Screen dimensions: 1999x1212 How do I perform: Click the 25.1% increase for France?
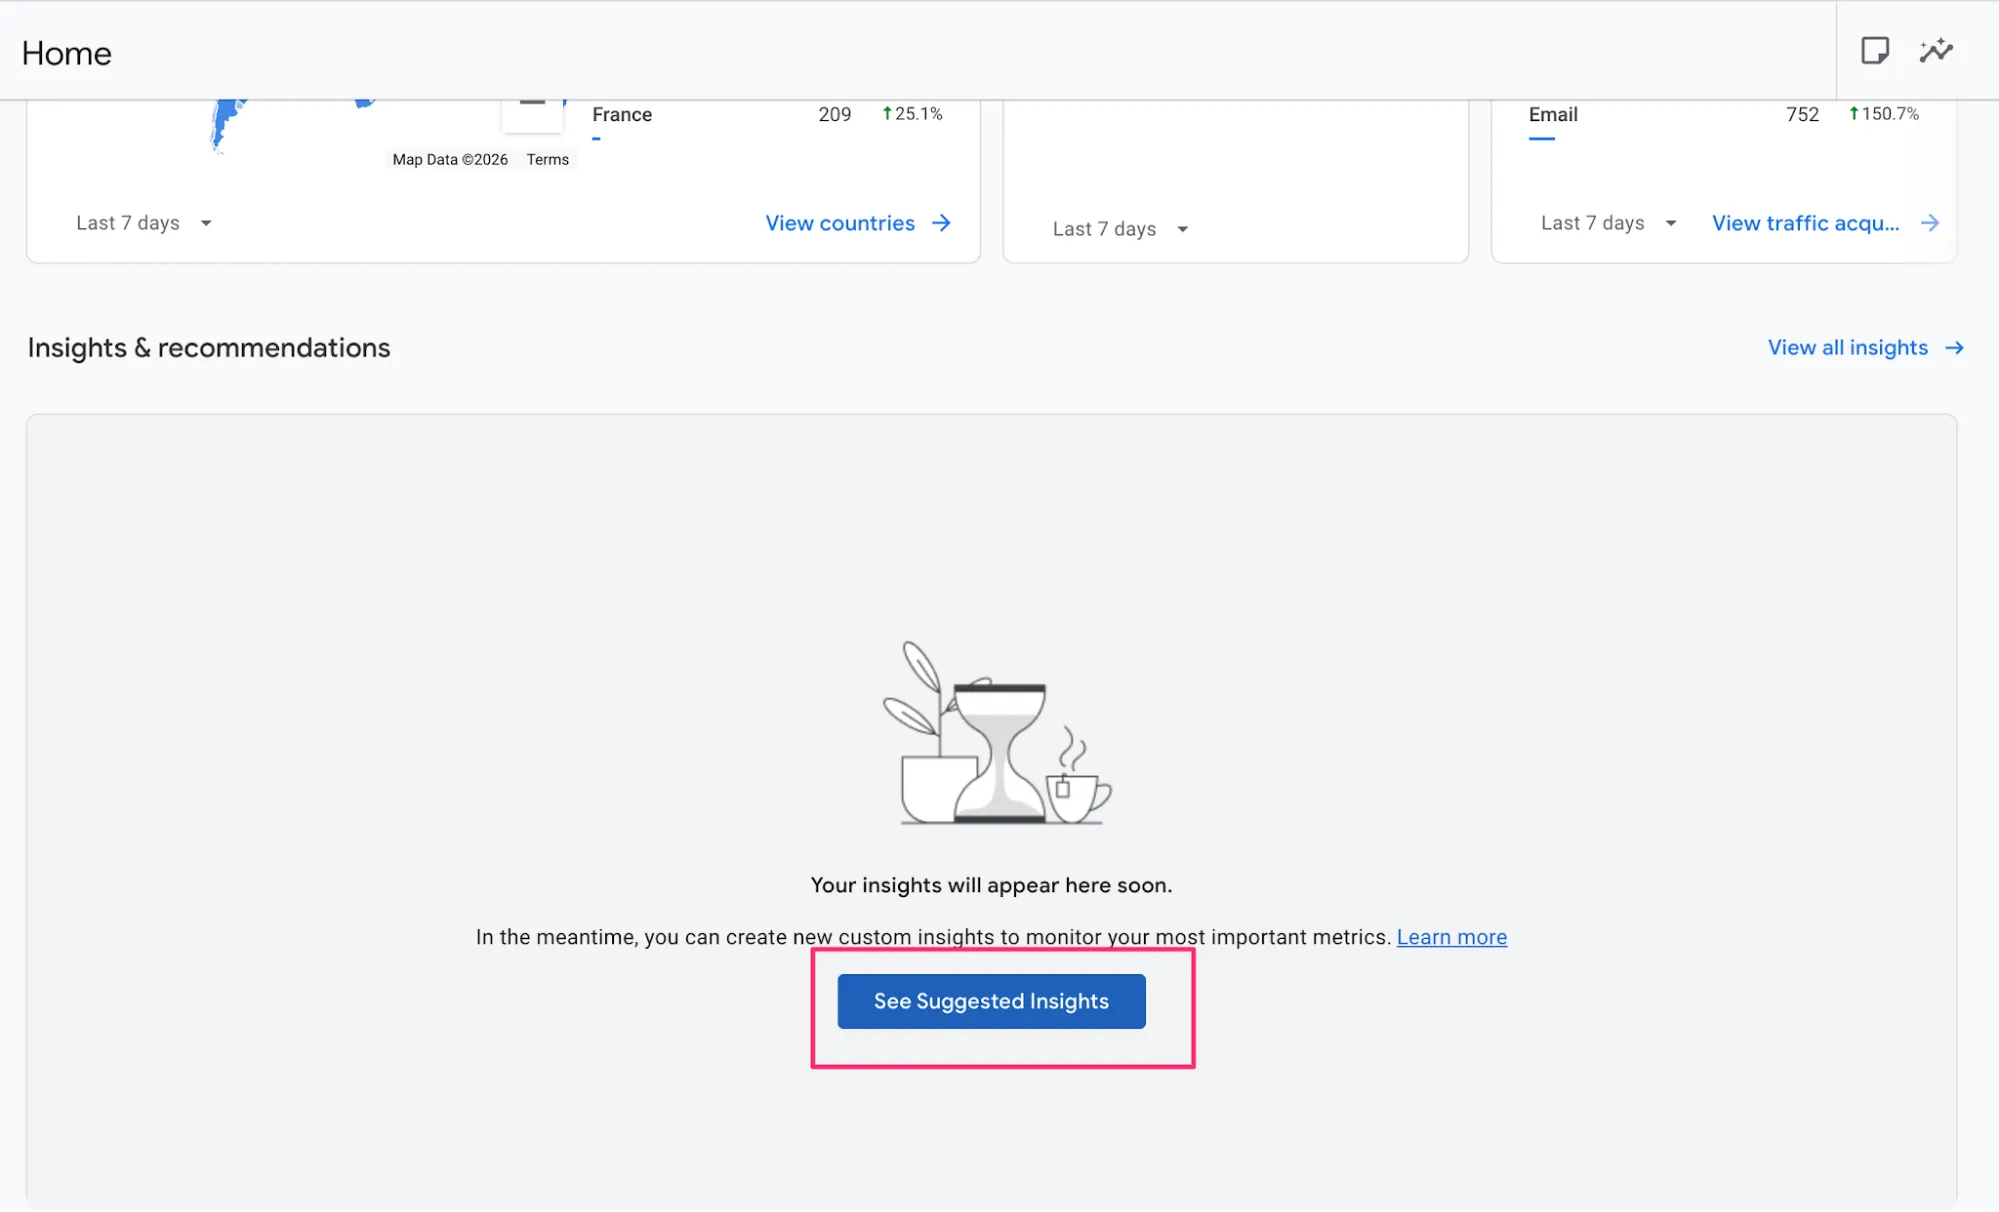point(912,114)
